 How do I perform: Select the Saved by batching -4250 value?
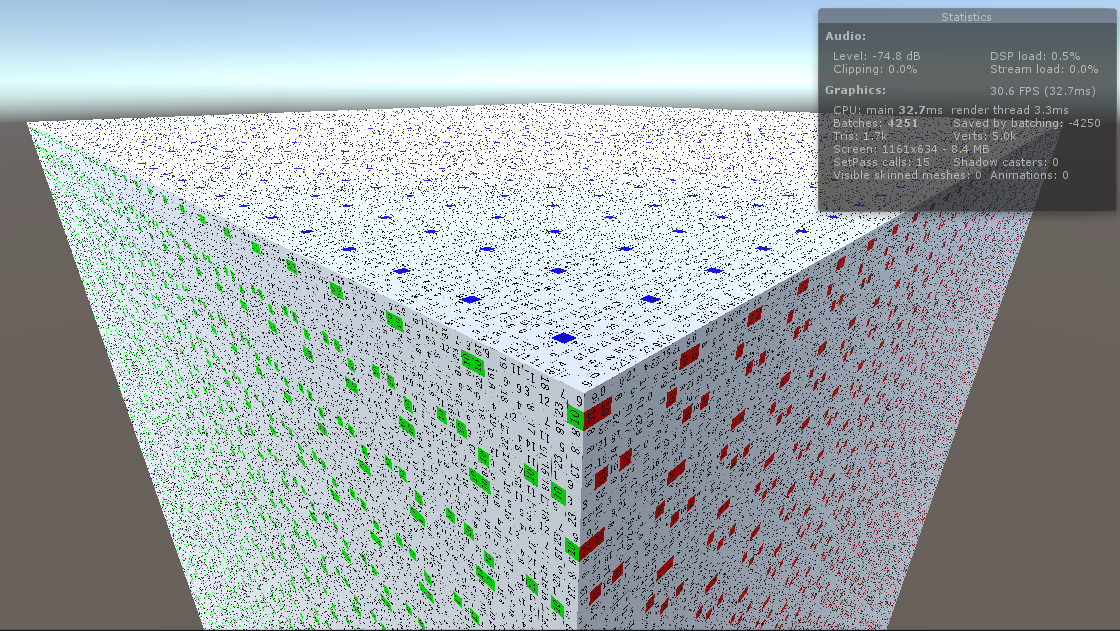1027,123
